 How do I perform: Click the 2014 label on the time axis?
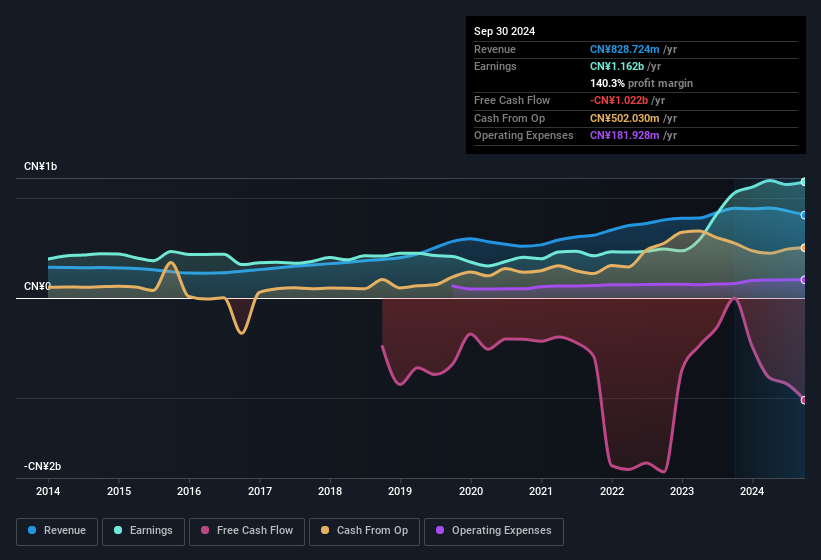[48, 491]
